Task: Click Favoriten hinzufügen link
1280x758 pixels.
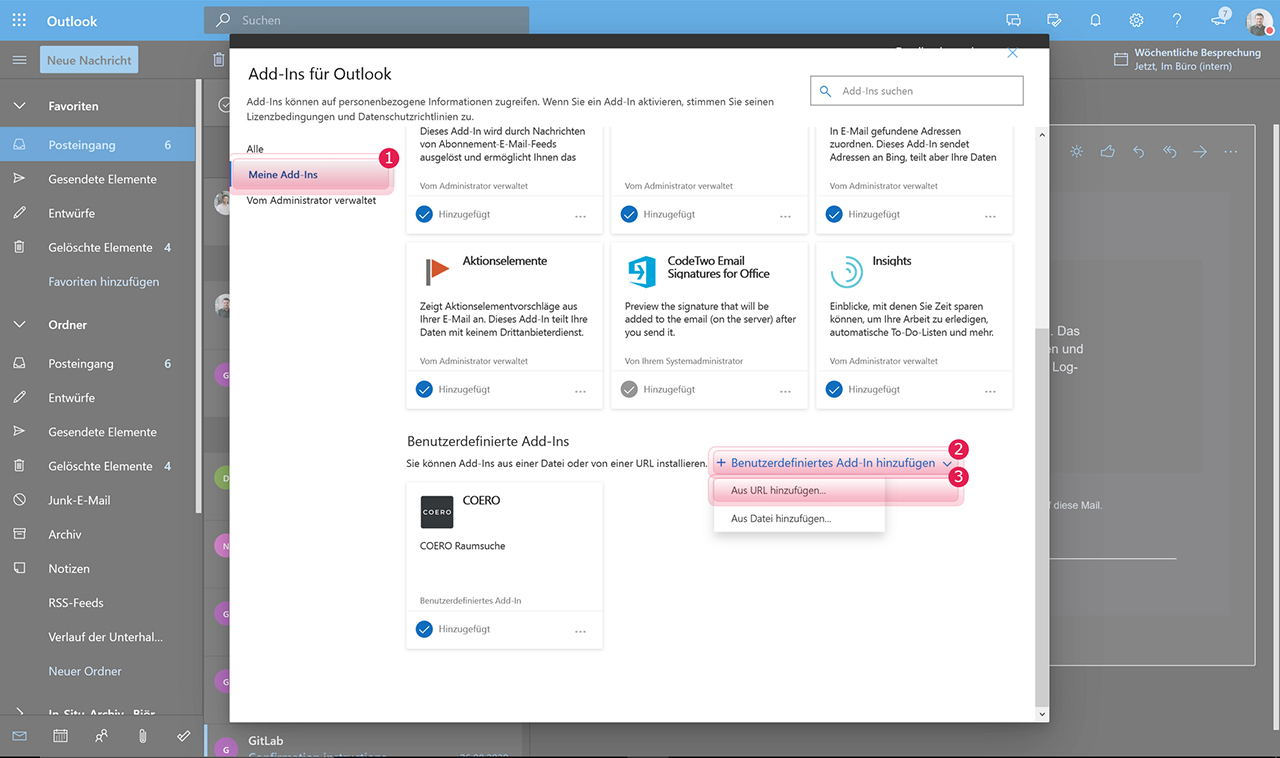Action: [x=104, y=282]
